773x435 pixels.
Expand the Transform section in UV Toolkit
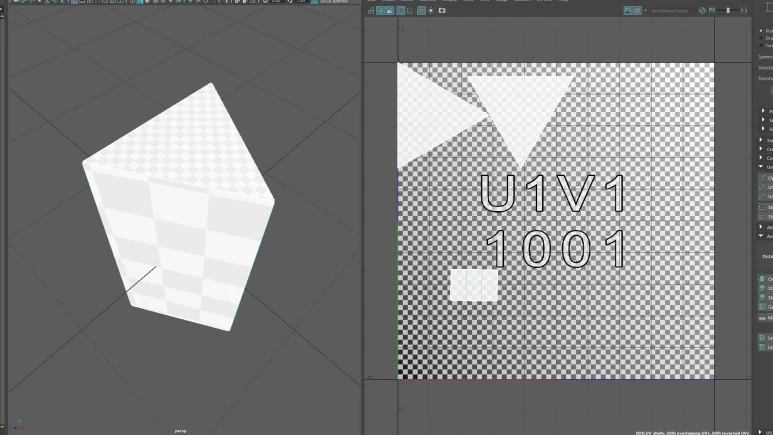pos(763,141)
